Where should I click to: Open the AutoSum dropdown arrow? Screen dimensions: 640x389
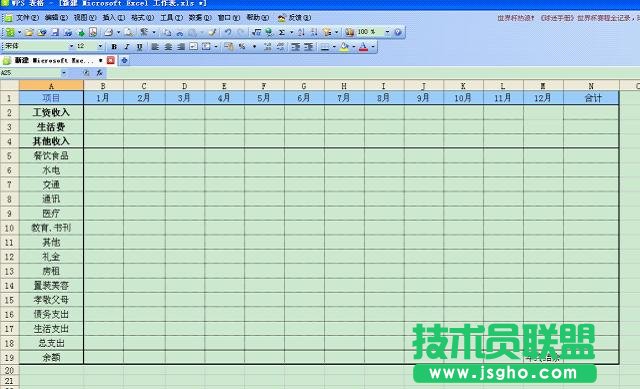(291, 32)
